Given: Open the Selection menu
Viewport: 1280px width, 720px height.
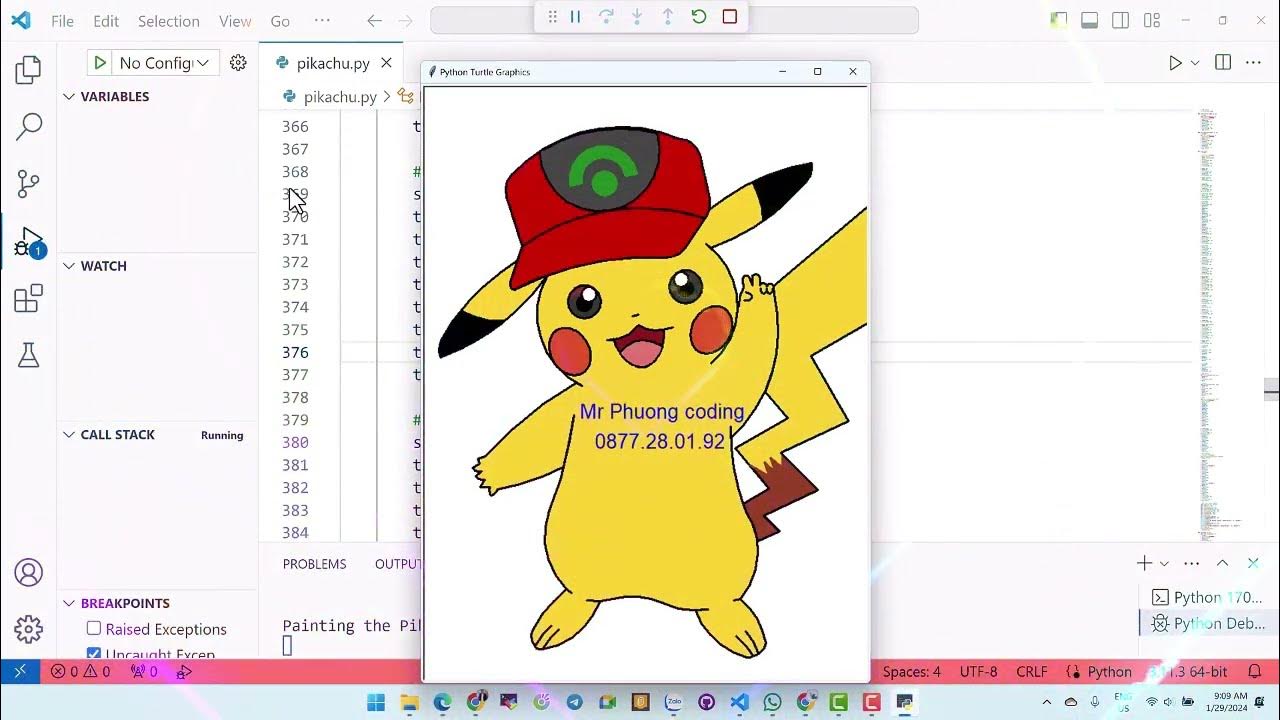Looking at the screenshot, I should (x=168, y=21).
